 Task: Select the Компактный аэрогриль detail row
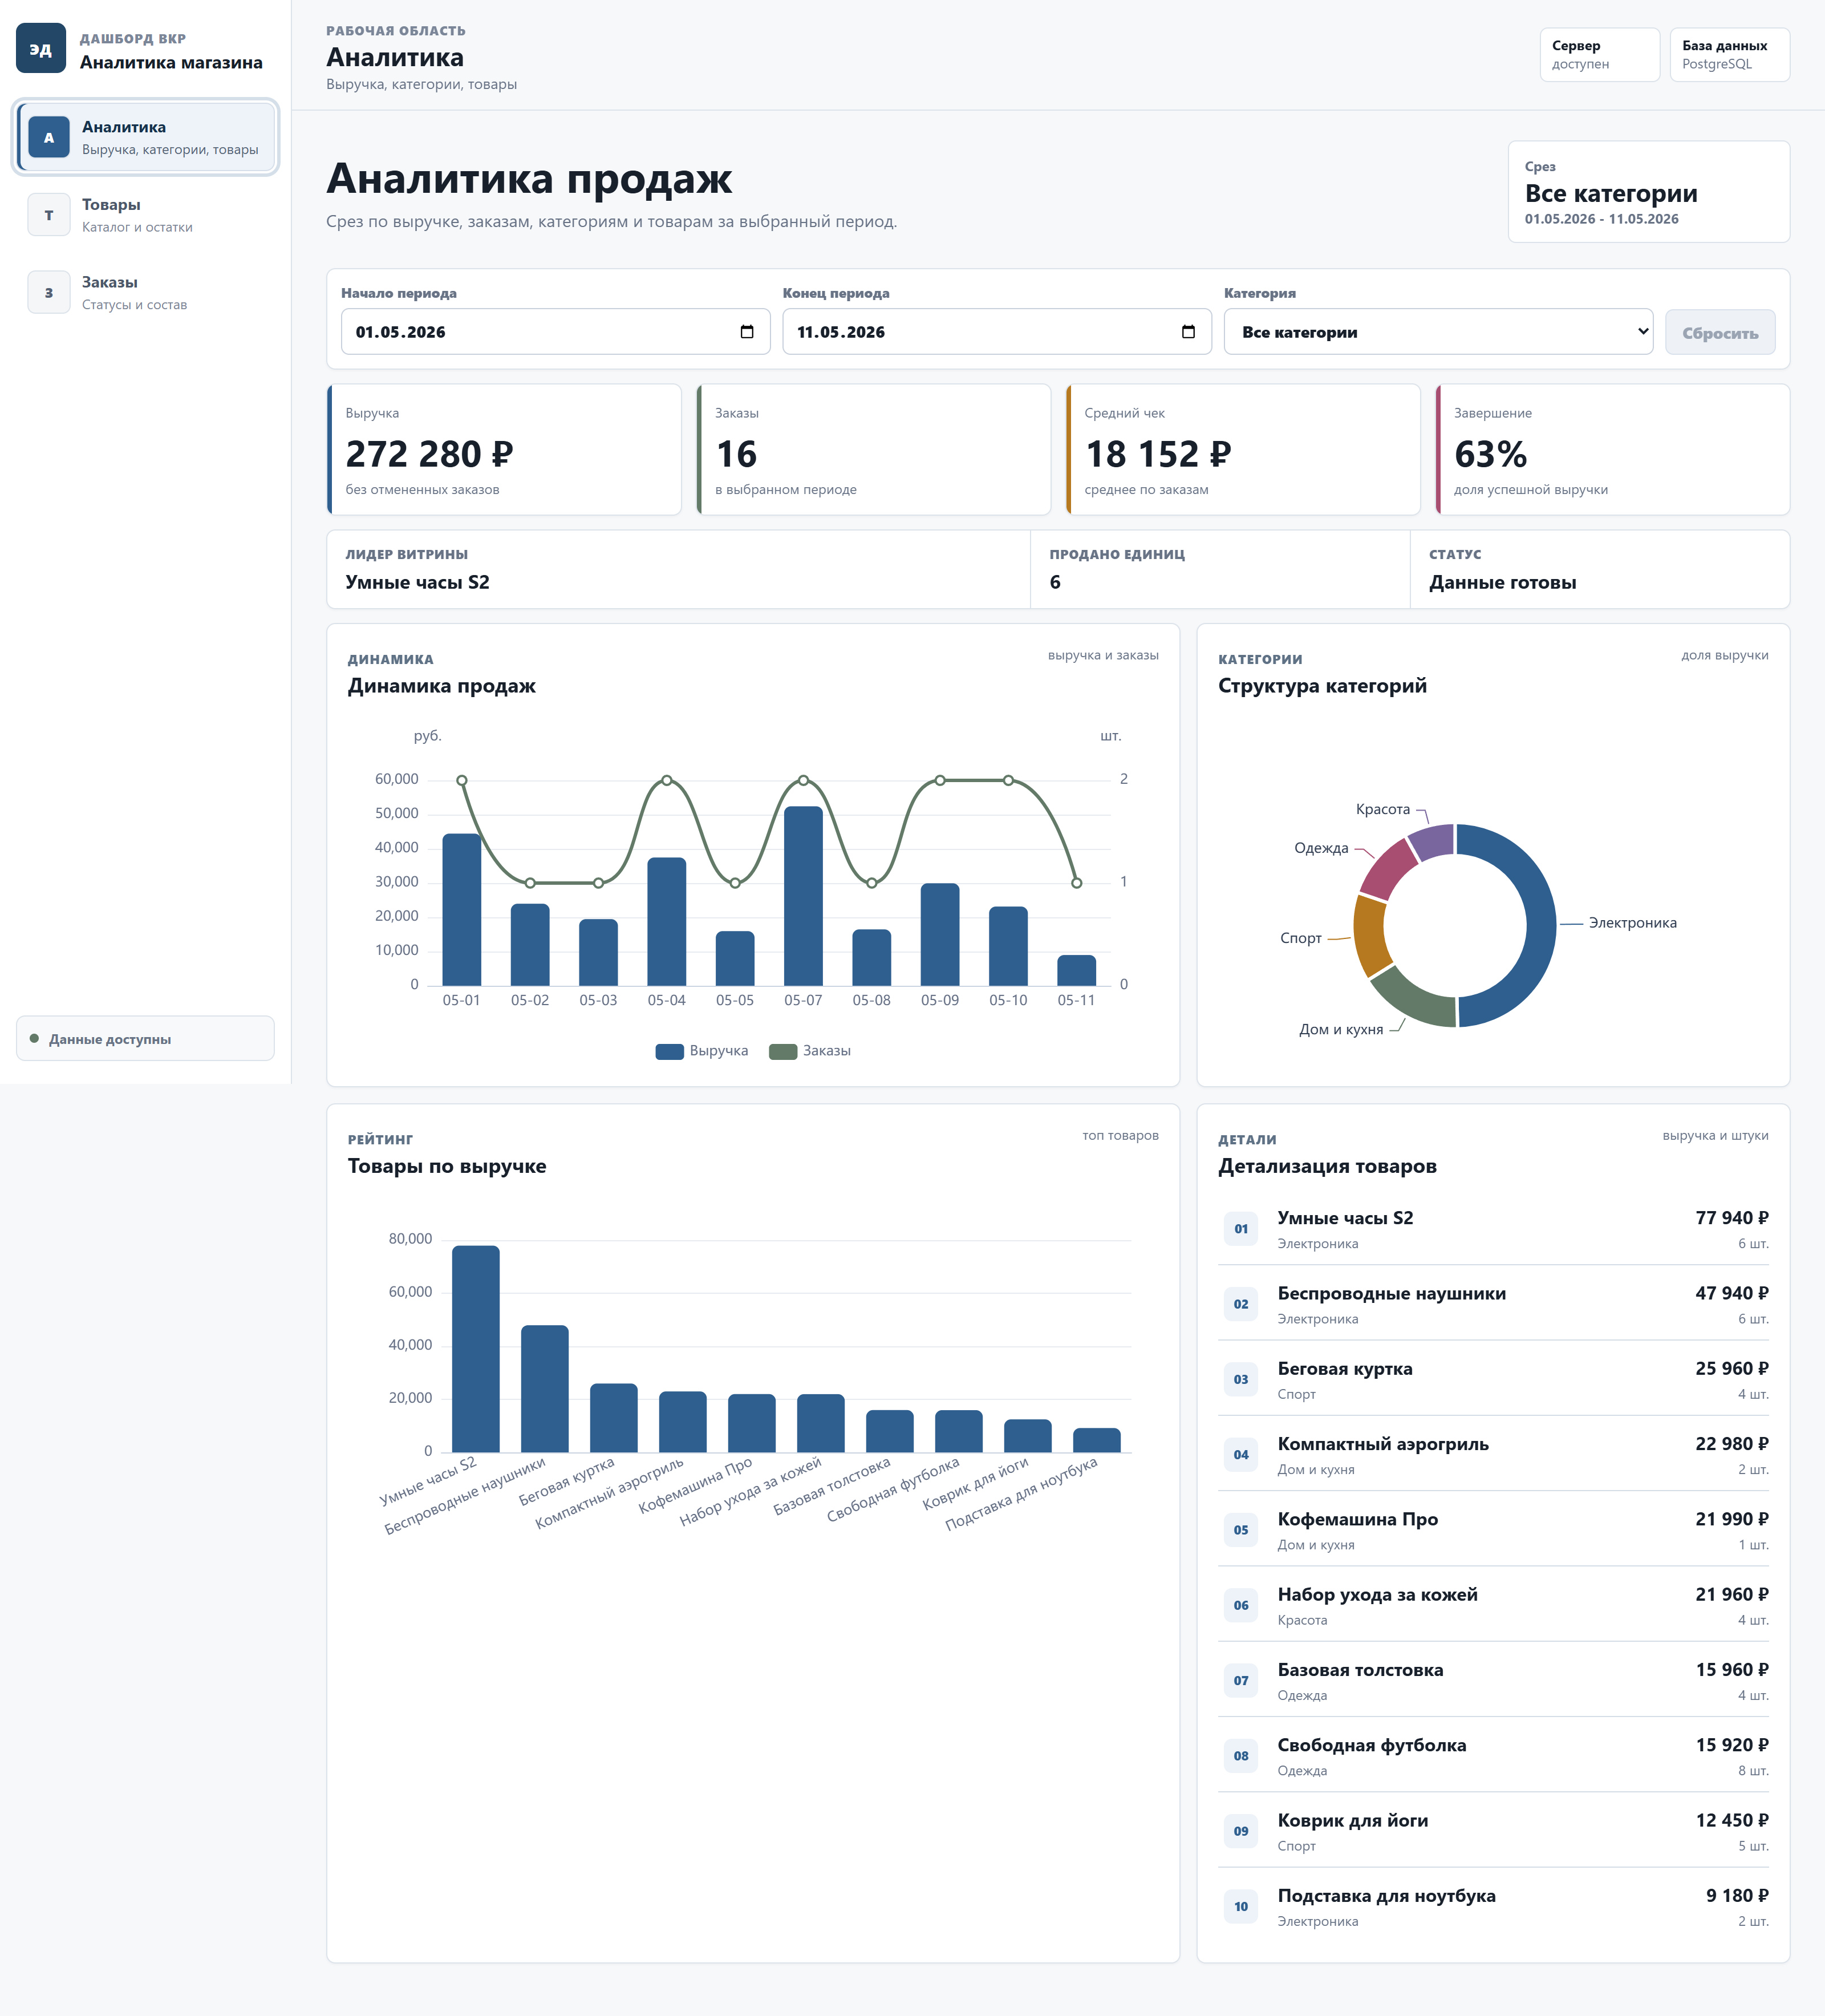click(x=1493, y=1455)
